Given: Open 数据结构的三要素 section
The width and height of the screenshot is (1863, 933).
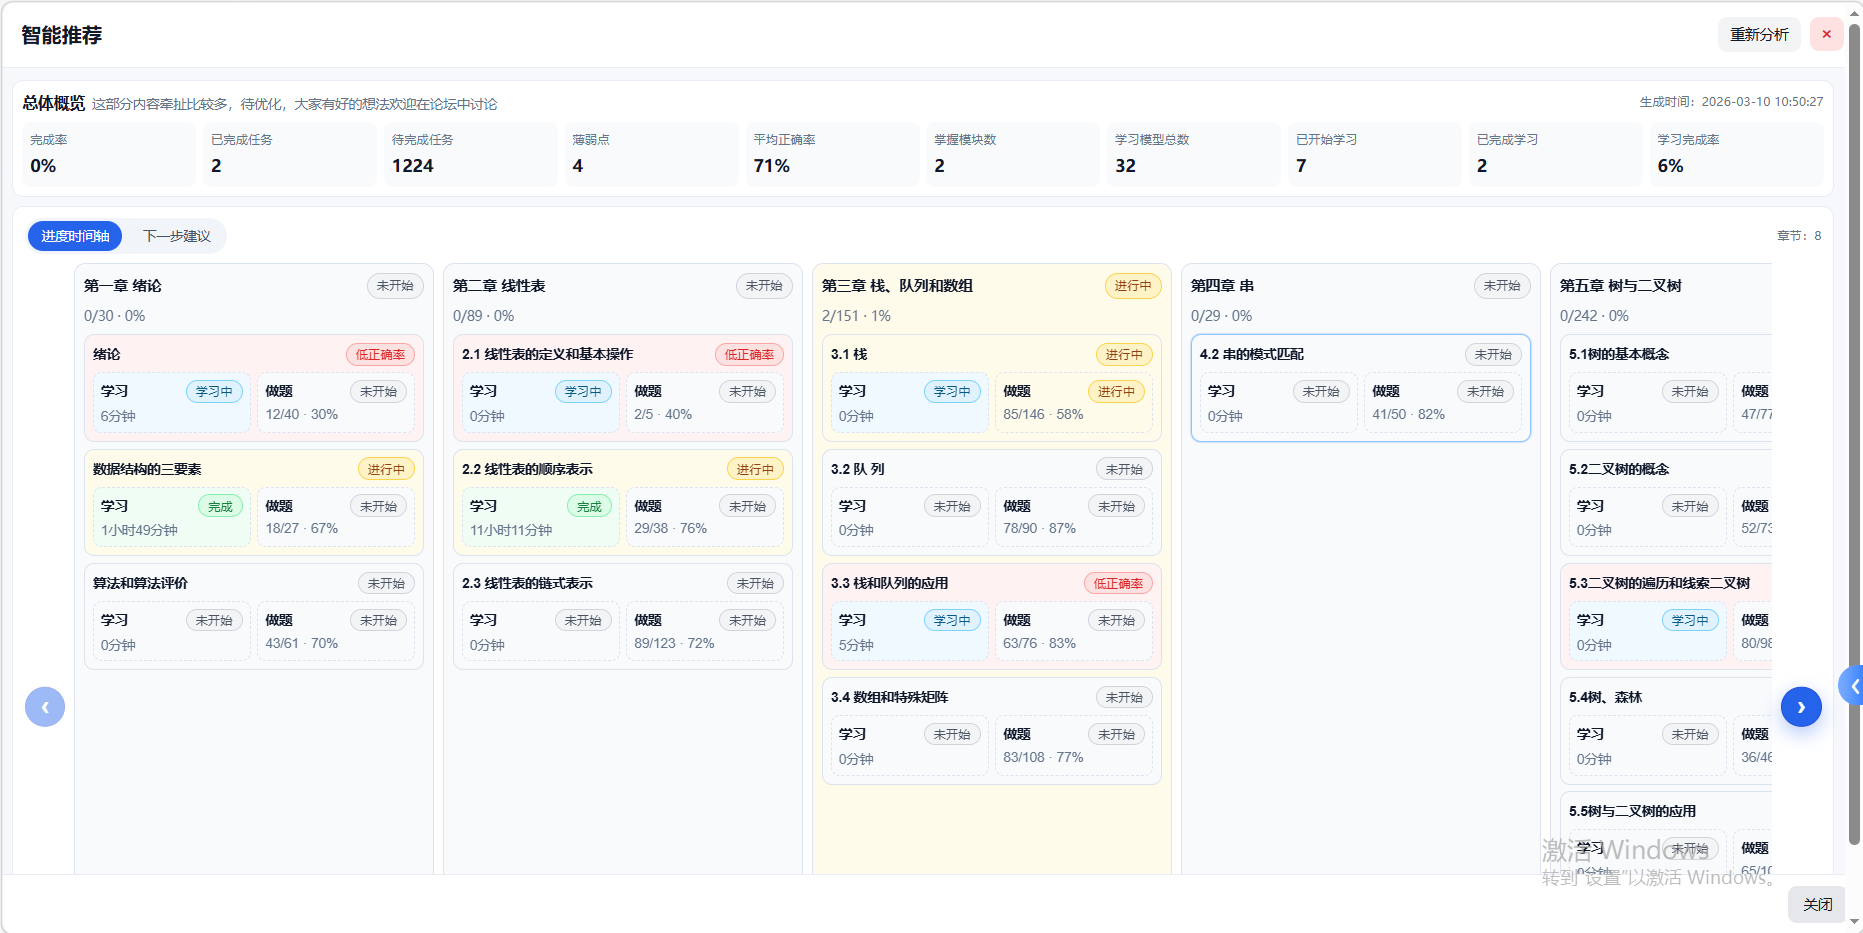Looking at the screenshot, I should click(253, 502).
